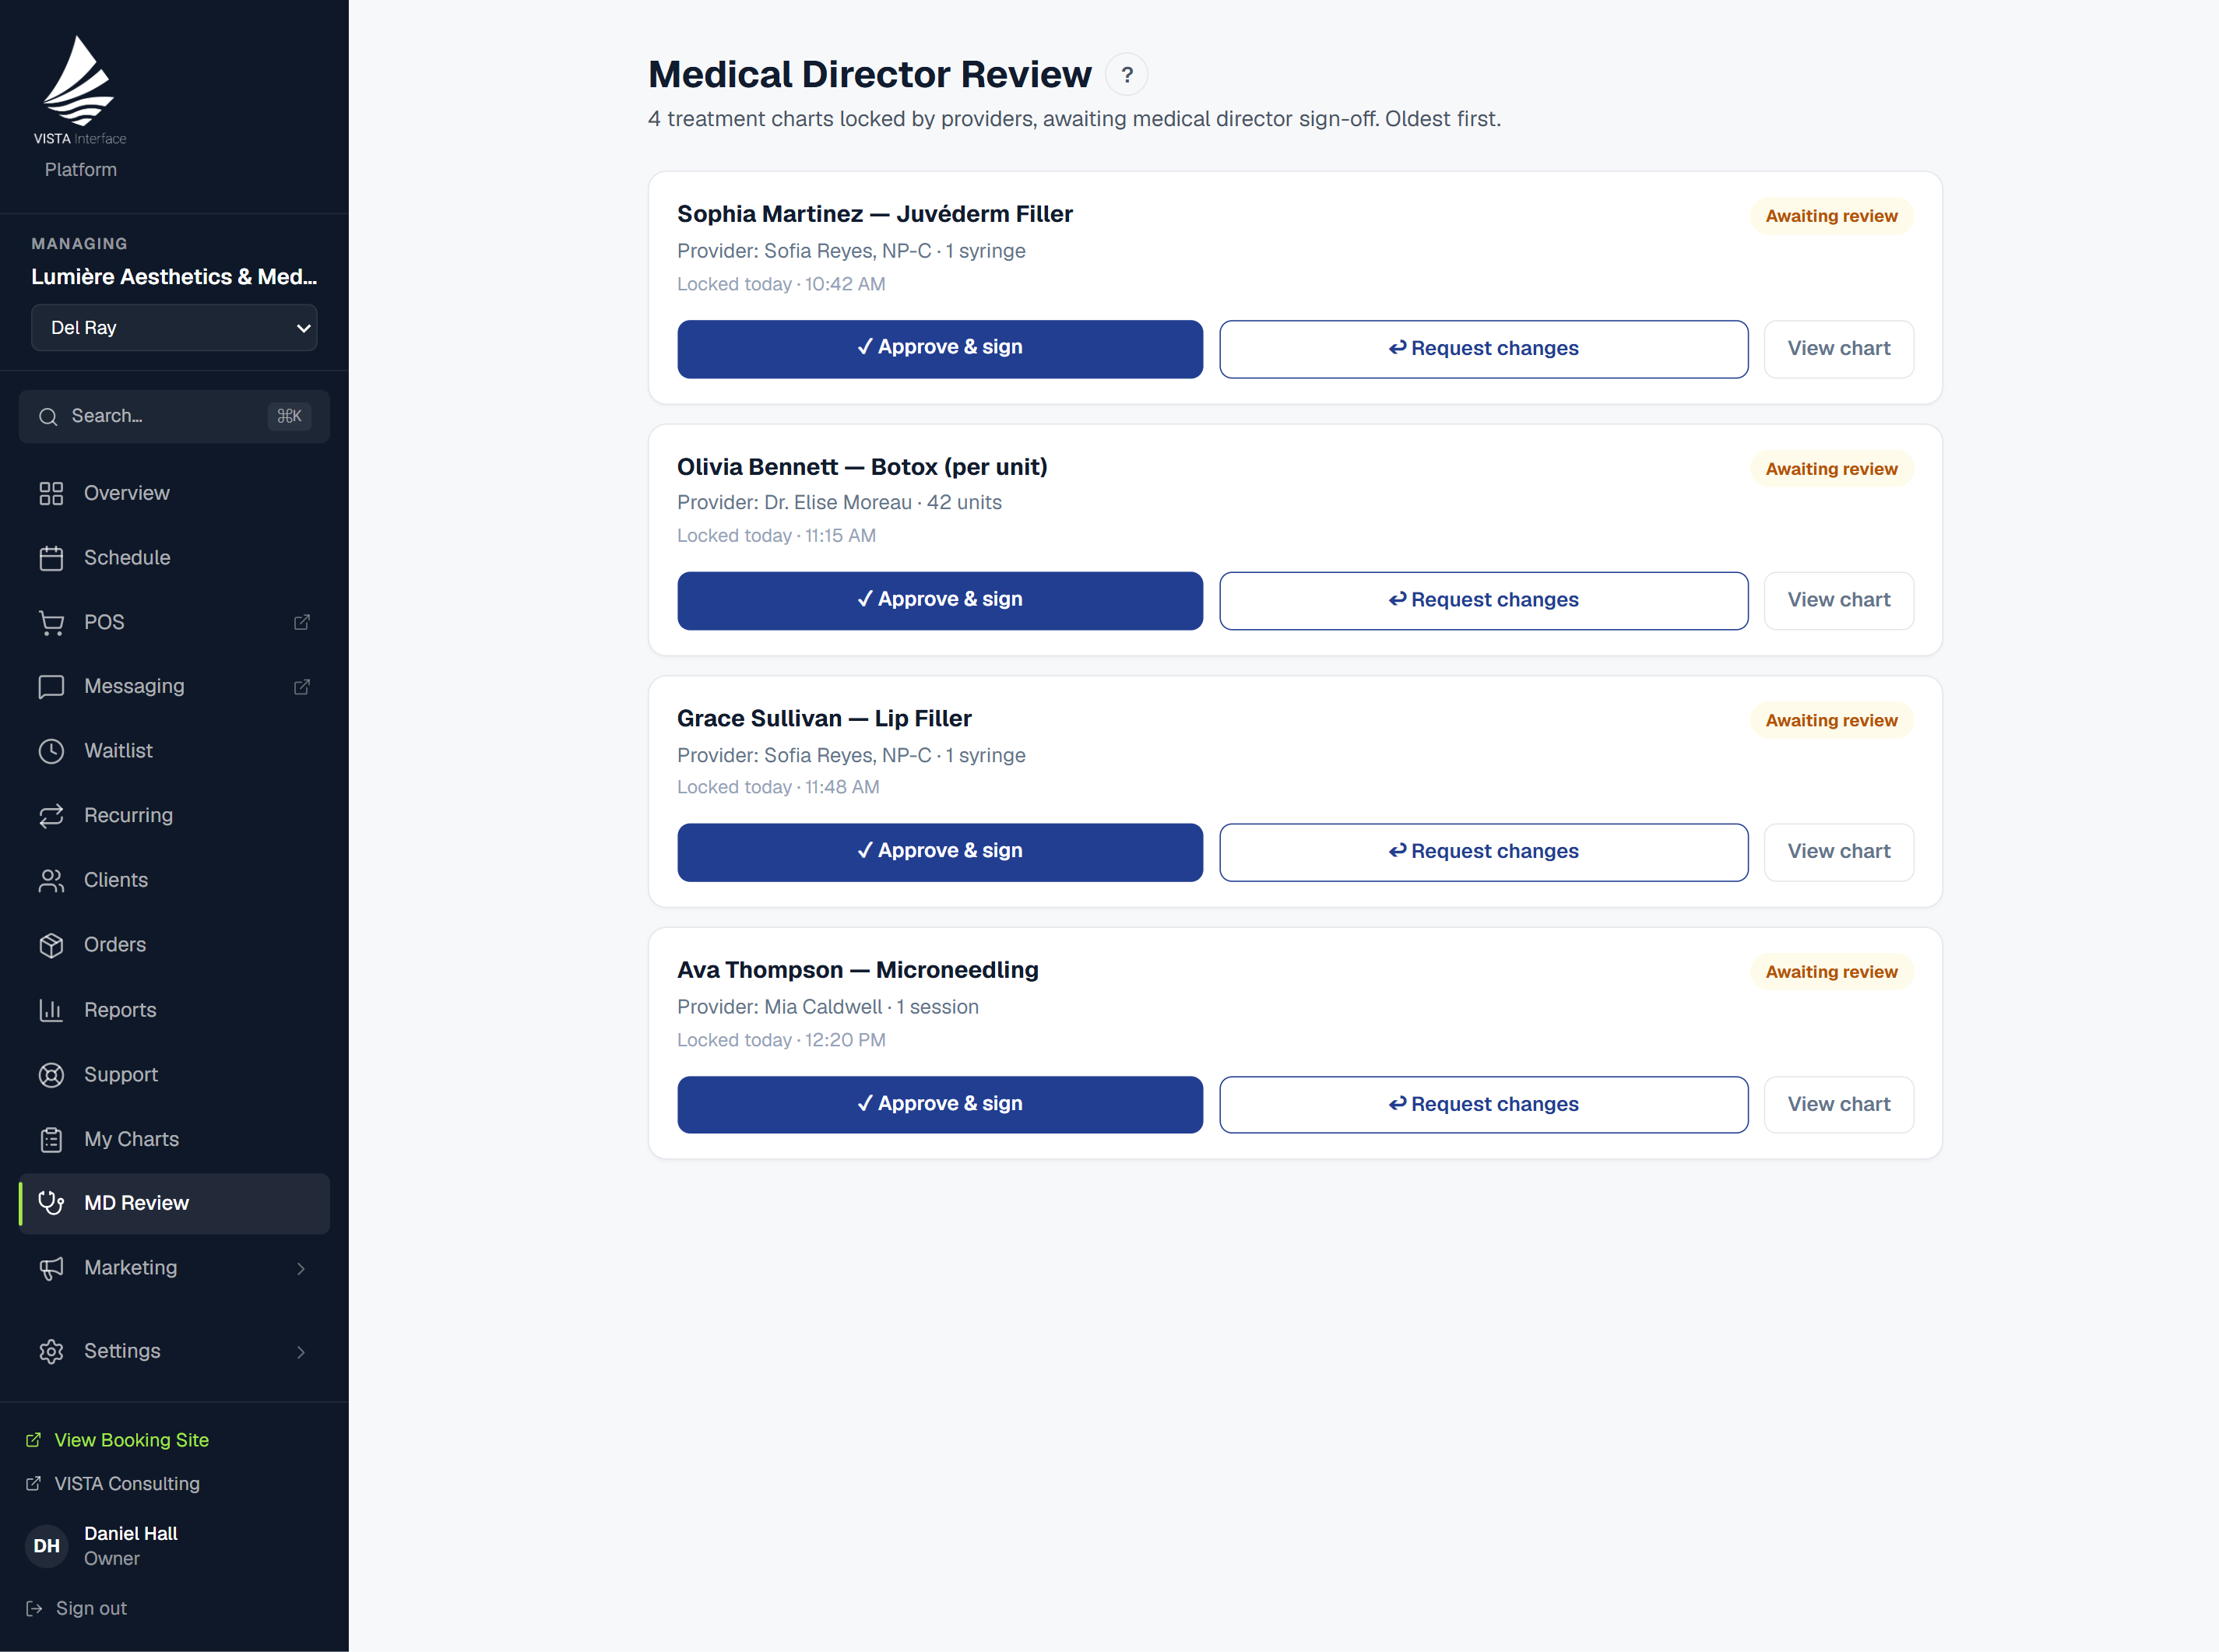This screenshot has height=1652, width=2219.
Task: Open Schedule in the sidebar
Action: coord(174,558)
